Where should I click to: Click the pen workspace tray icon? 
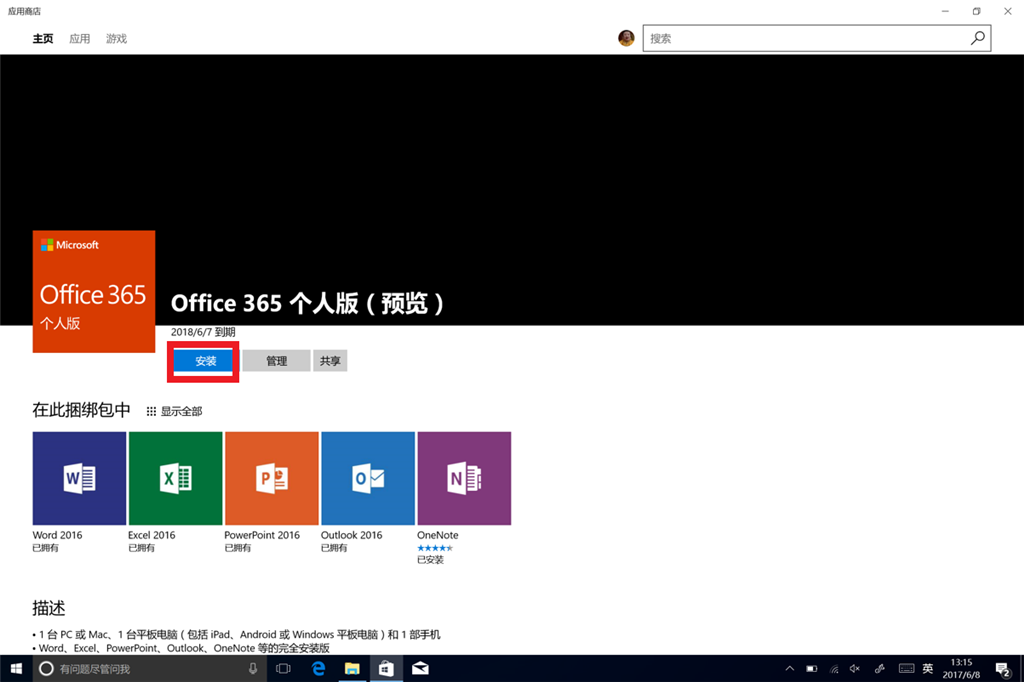(x=880, y=668)
